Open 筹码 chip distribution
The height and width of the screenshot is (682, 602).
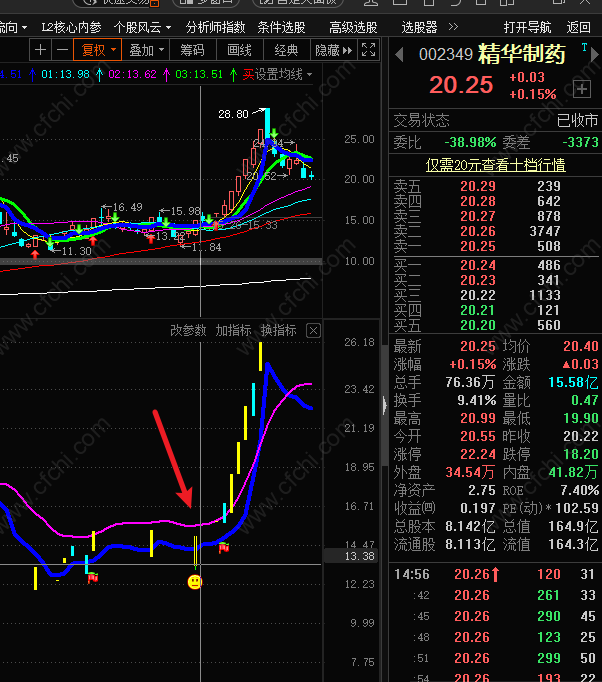tap(192, 50)
